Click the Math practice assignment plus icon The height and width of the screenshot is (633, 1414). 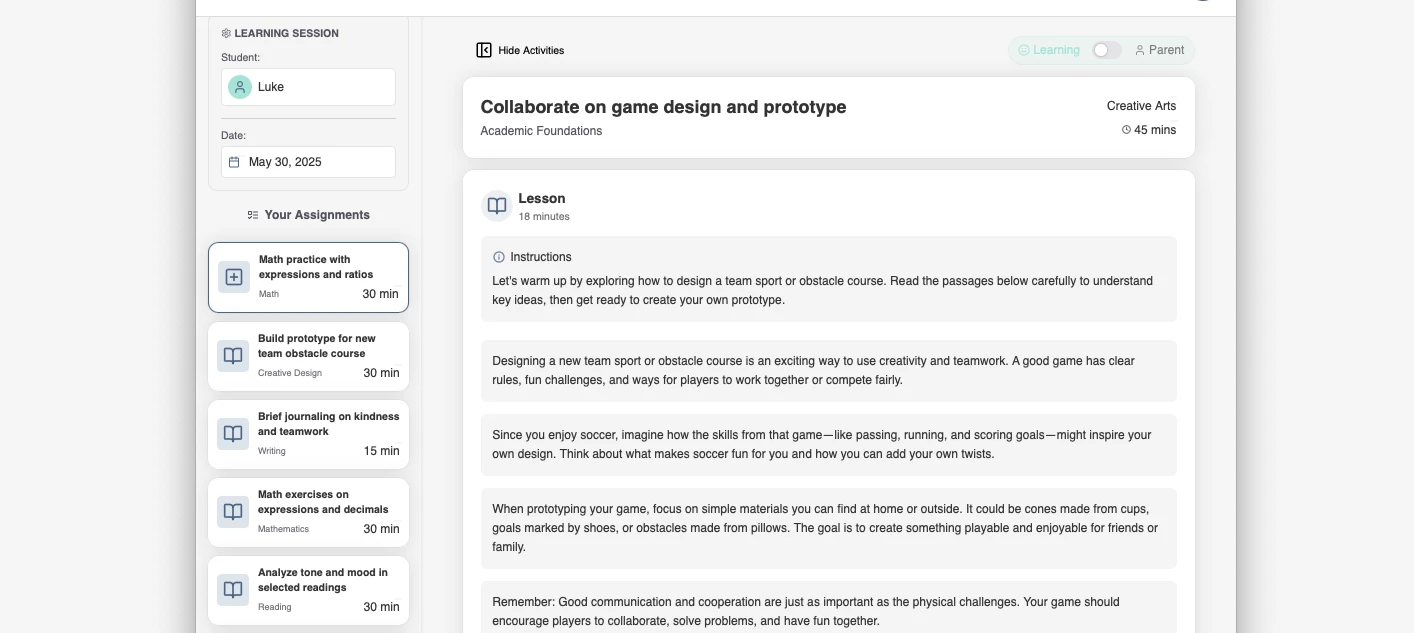tap(234, 277)
